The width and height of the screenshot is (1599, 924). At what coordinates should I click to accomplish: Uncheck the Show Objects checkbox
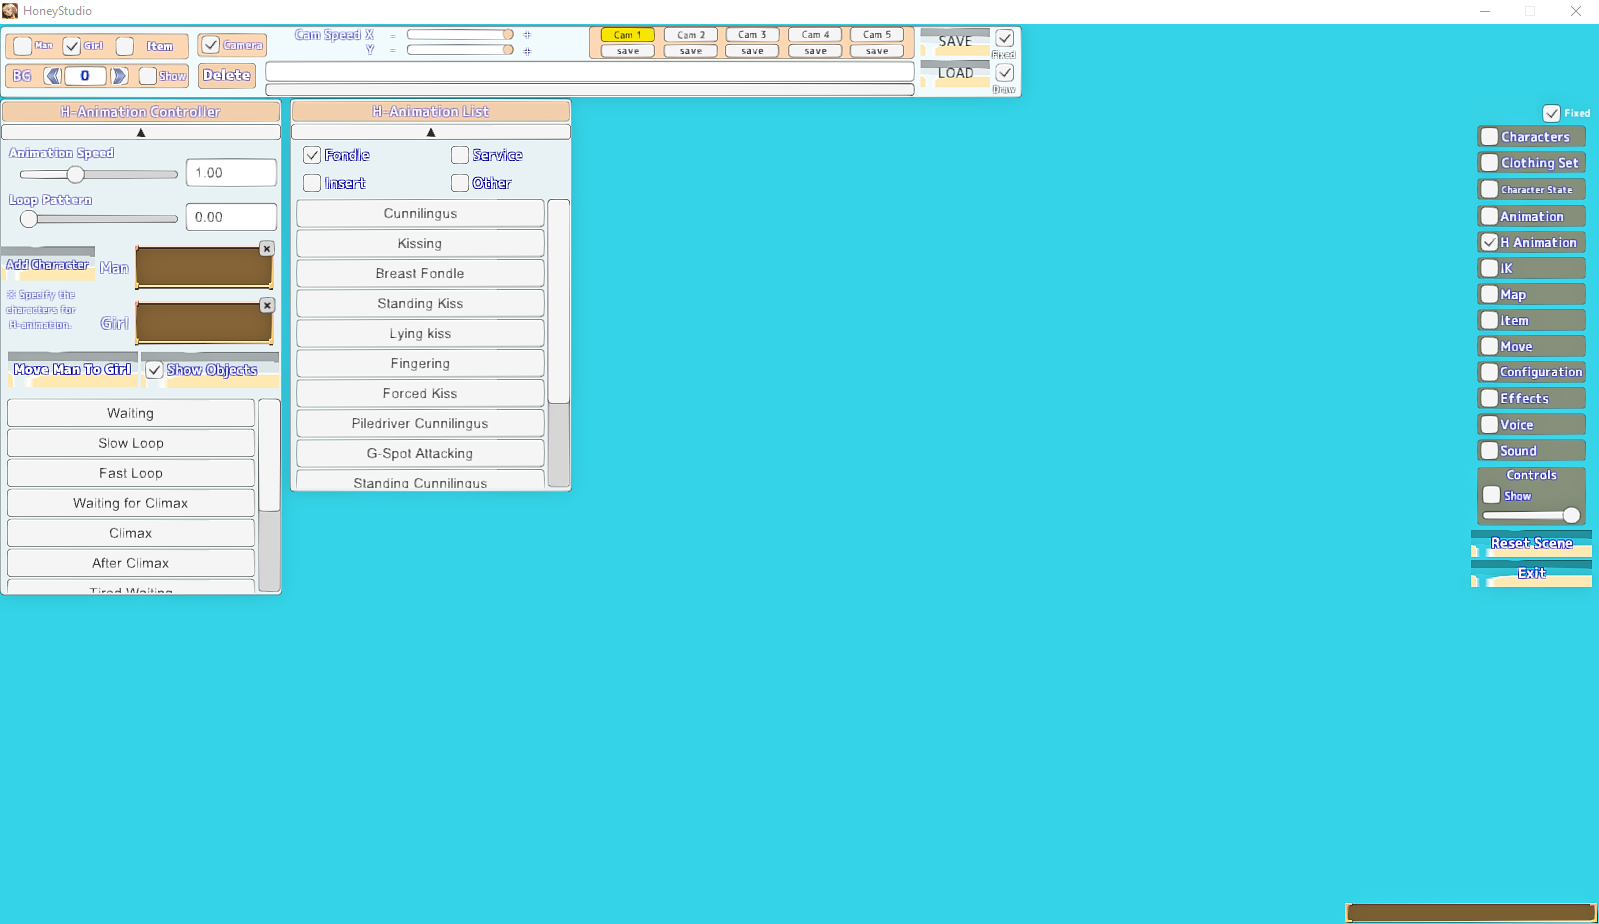[x=155, y=370]
